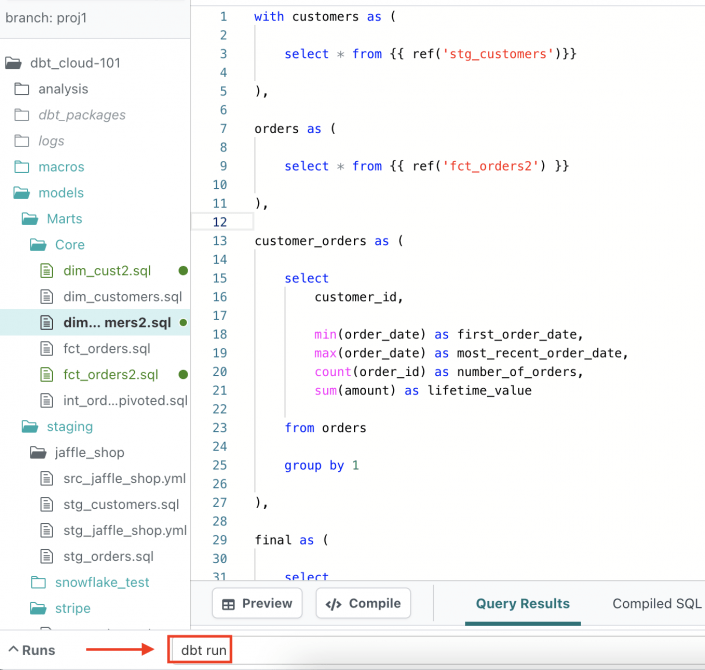Click the analysis folder icon
Image resolution: width=705 pixels, height=670 pixels.
pyautogui.click(x=22, y=89)
